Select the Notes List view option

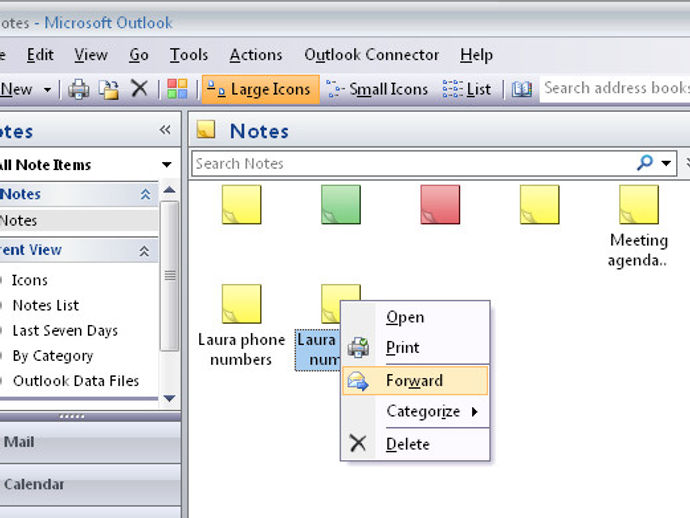tap(46, 305)
